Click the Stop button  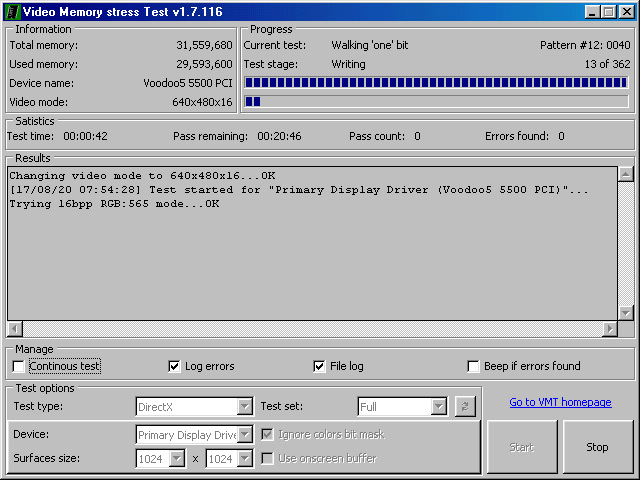pyautogui.click(x=598, y=447)
